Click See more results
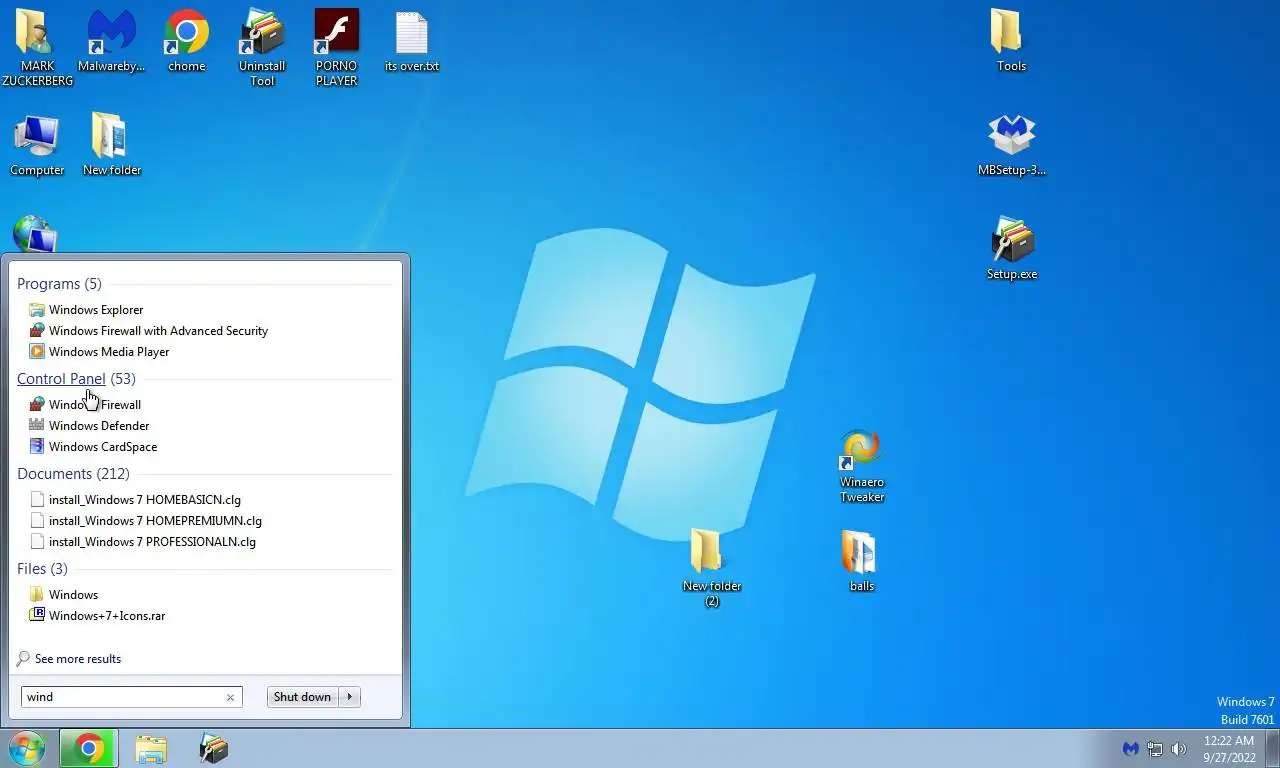The image size is (1280, 768). (x=69, y=659)
